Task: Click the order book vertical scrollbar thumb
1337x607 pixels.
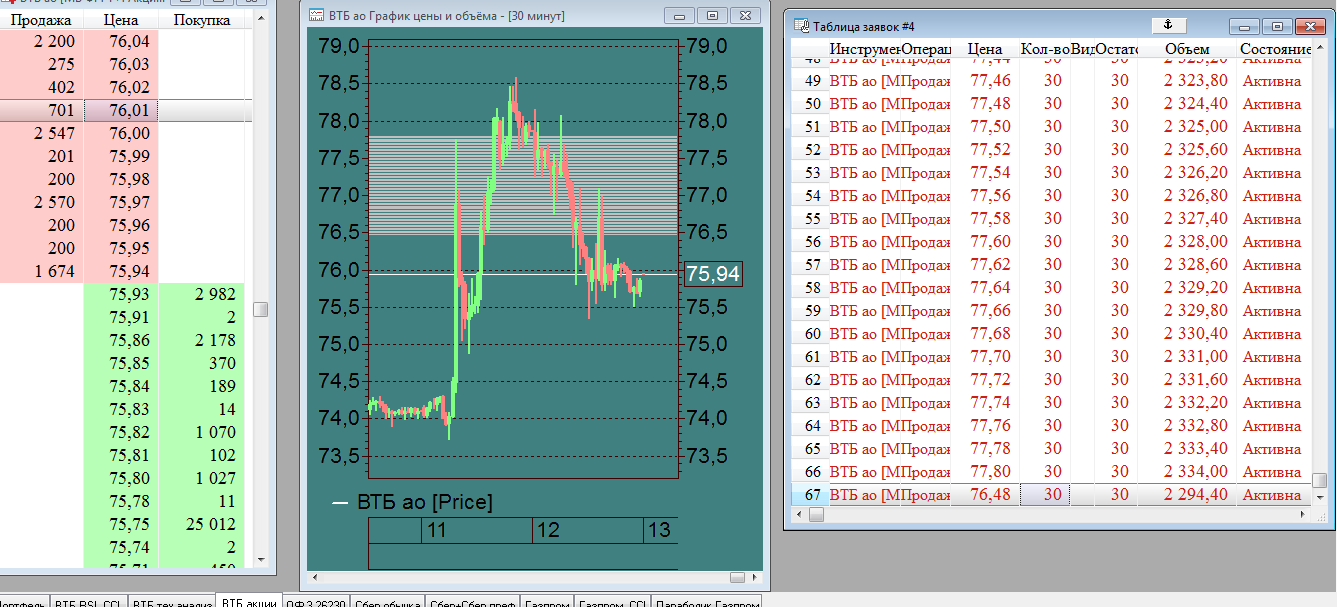Action: pyautogui.click(x=260, y=310)
